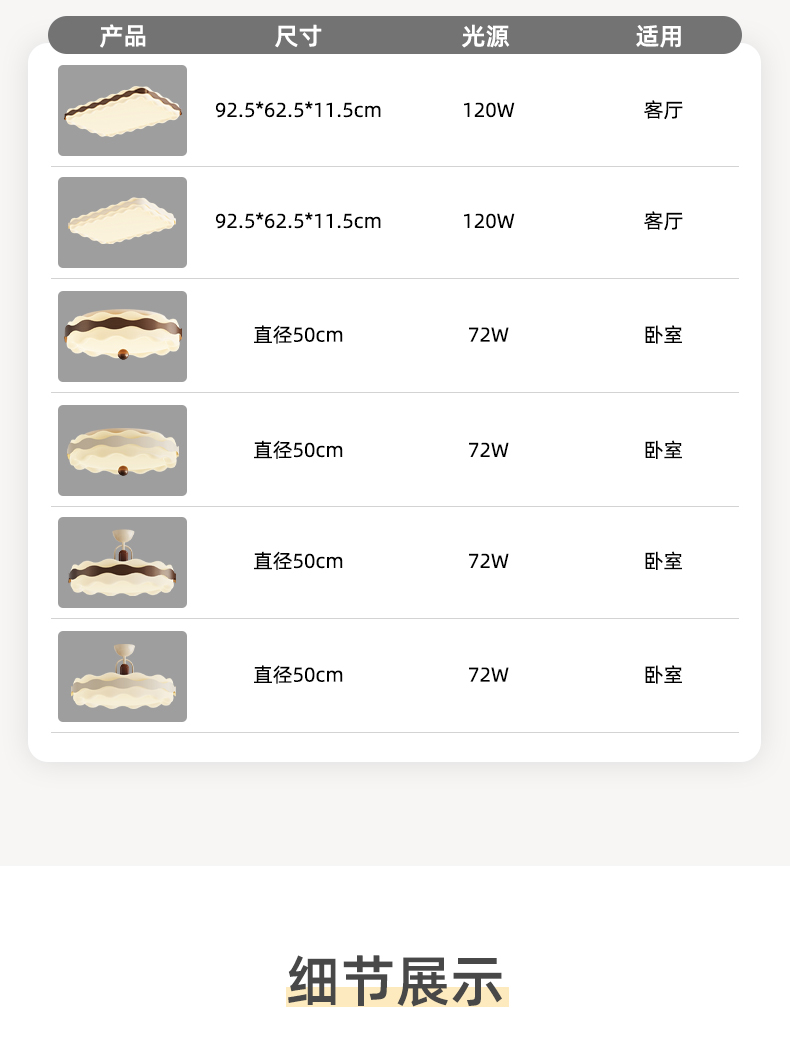Click 直径50cm in the last table row
The image size is (790, 1046).
298,675
